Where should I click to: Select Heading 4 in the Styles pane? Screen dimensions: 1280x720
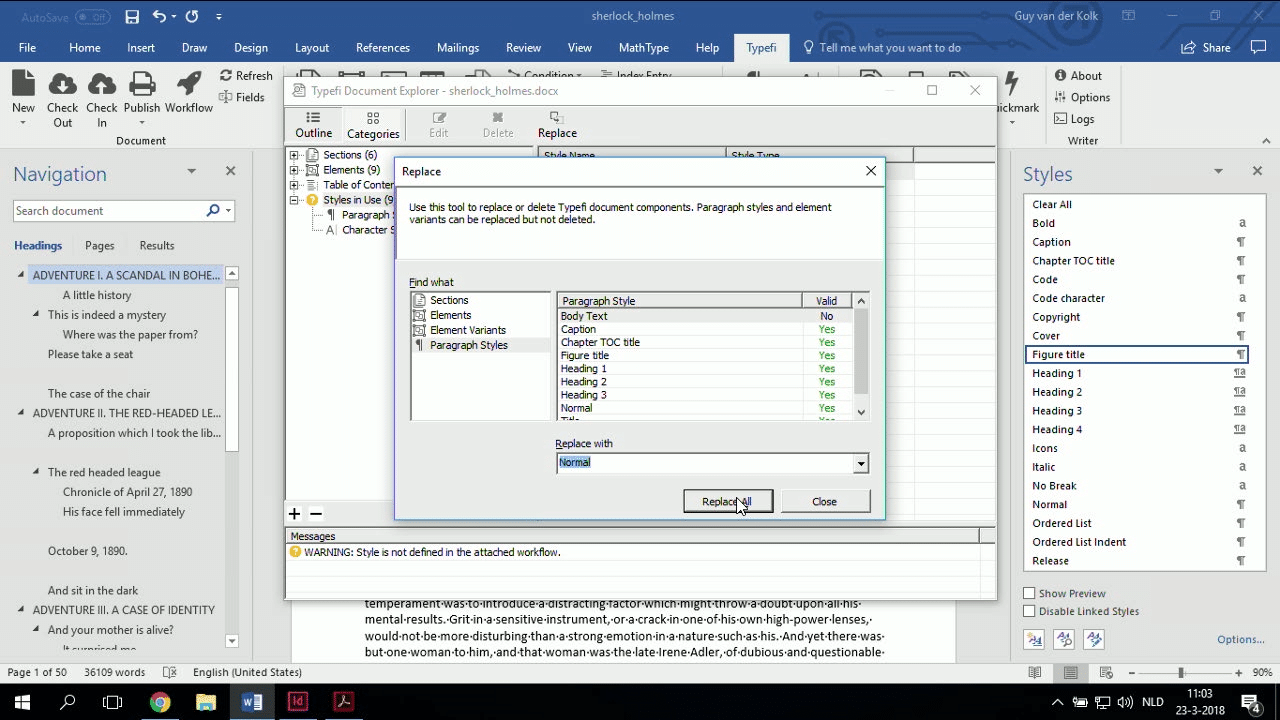pos(1137,429)
